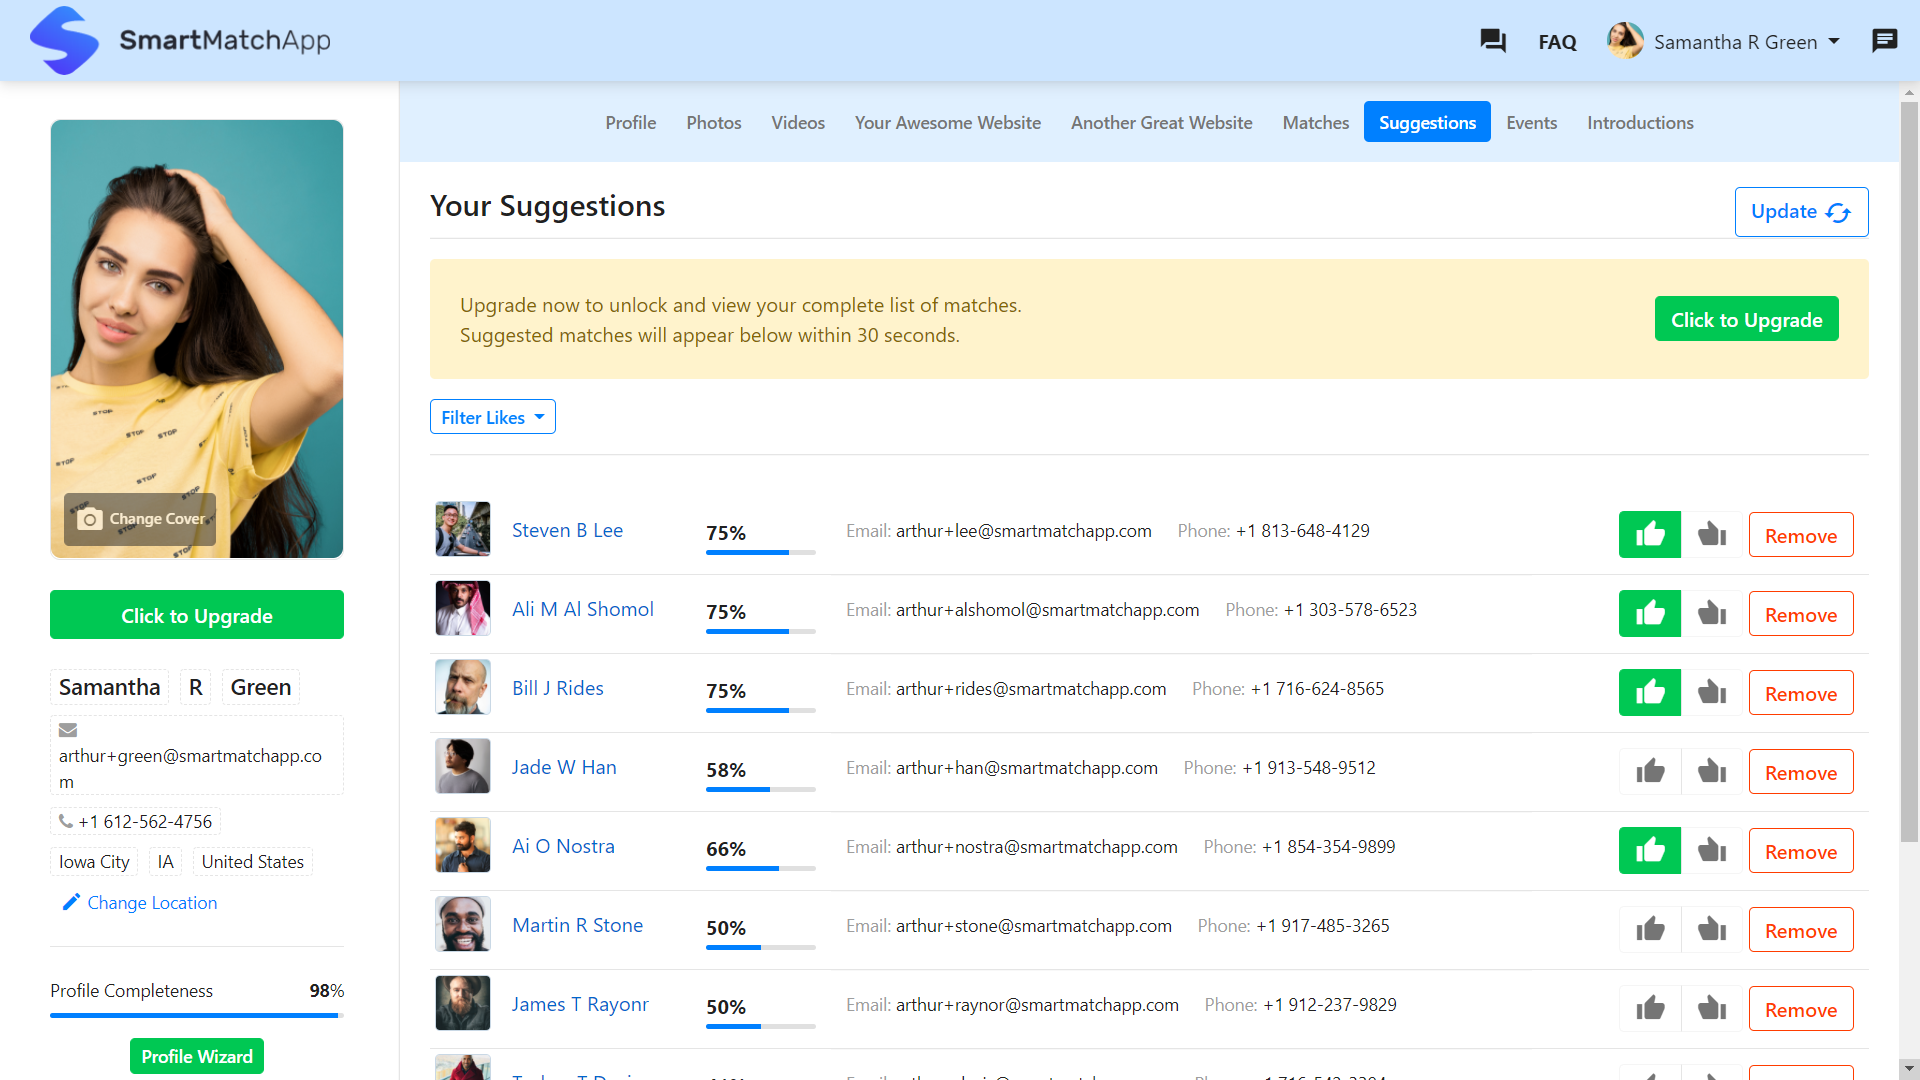1920x1080 pixels.
Task: Open the Introductions tab
Action: 1640,122
